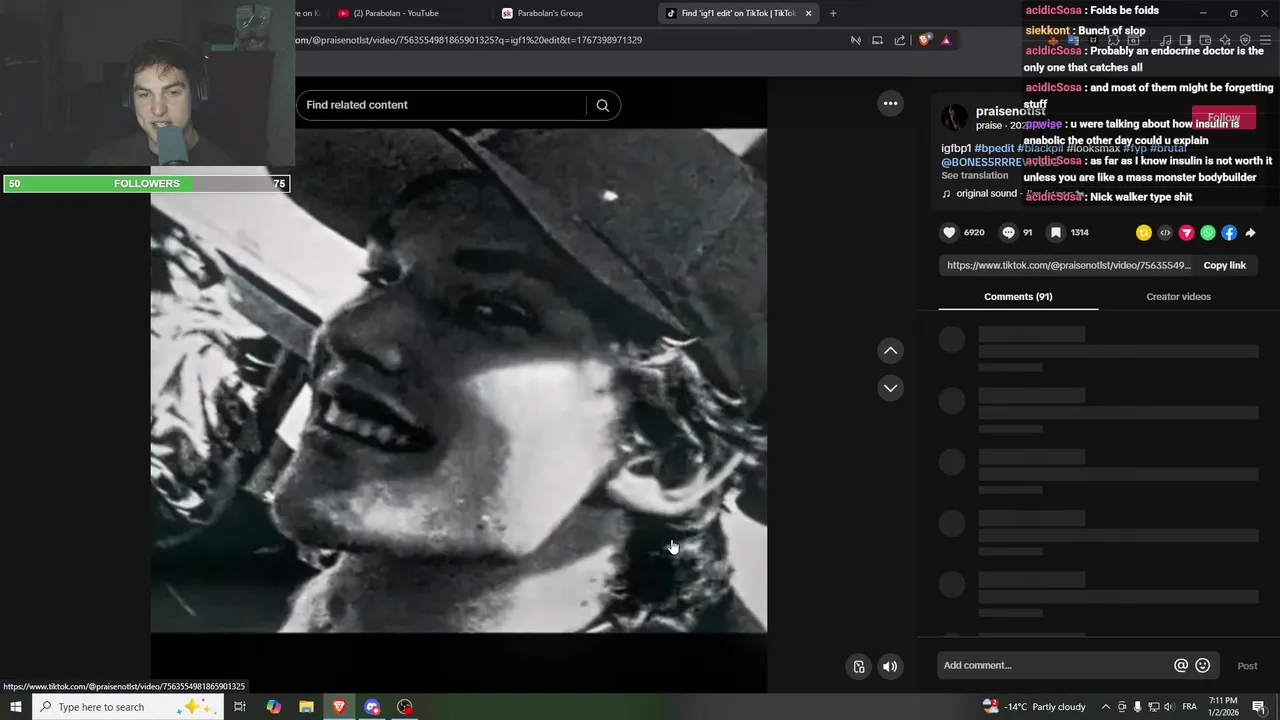Viewport: 1280px width, 720px height.
Task: Follow the praisenotlst account
Action: [1223, 118]
